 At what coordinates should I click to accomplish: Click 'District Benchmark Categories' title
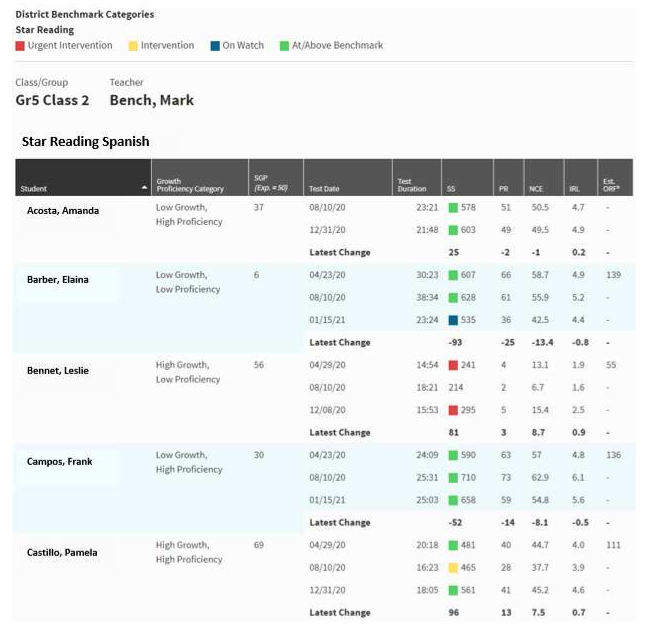click(x=85, y=14)
